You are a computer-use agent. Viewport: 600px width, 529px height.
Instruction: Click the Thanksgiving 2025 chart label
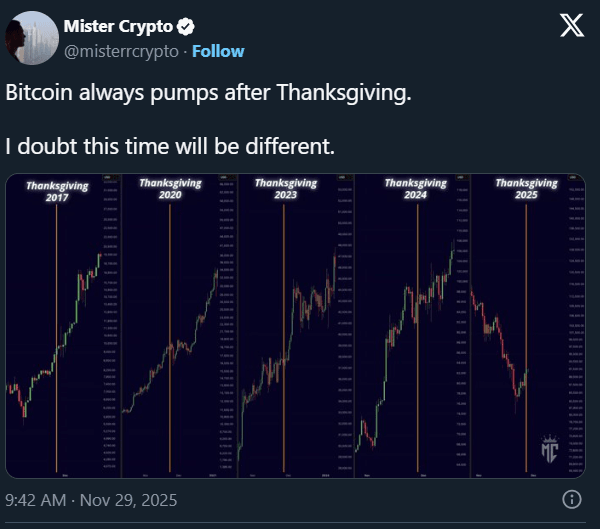pyautogui.click(x=526, y=189)
